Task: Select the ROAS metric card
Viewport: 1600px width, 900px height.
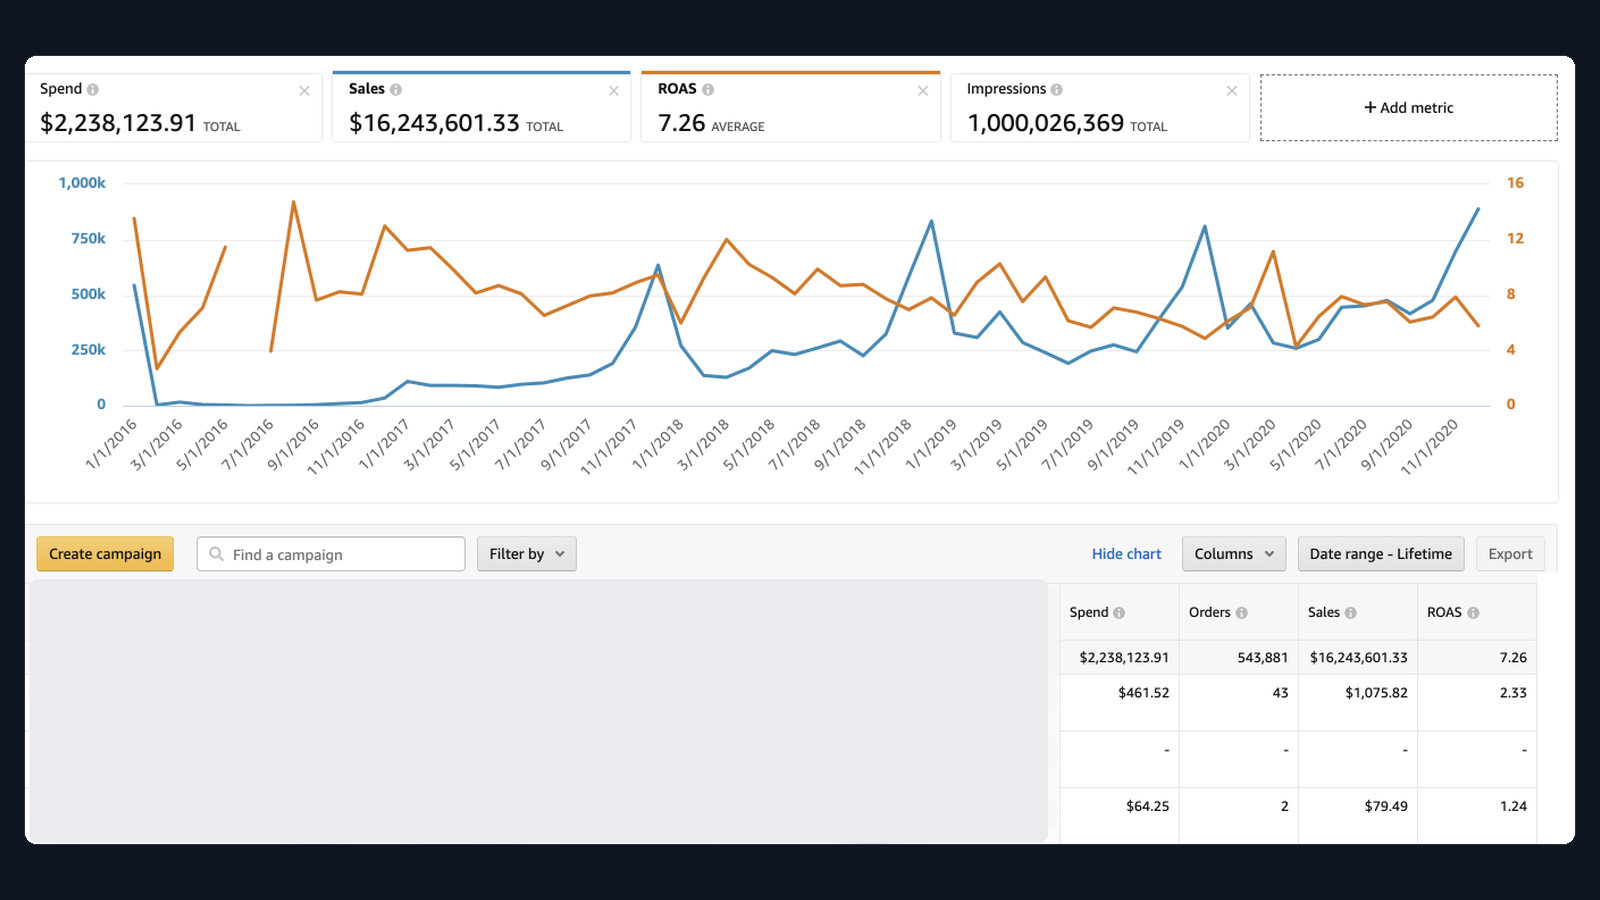Action: 790,107
